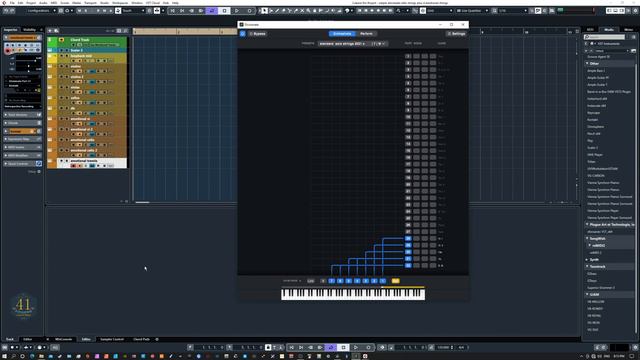Open the Transport menu
This screenshot has width=640, height=360.
(x=90, y=3)
